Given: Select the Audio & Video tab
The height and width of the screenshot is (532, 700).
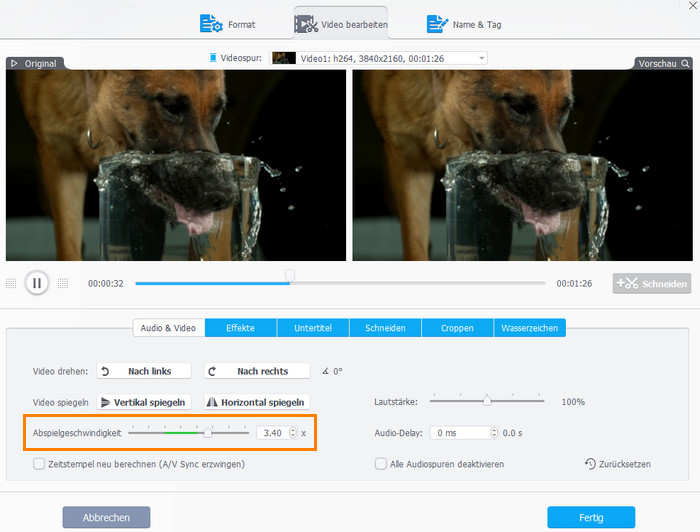Looking at the screenshot, I should tap(168, 328).
